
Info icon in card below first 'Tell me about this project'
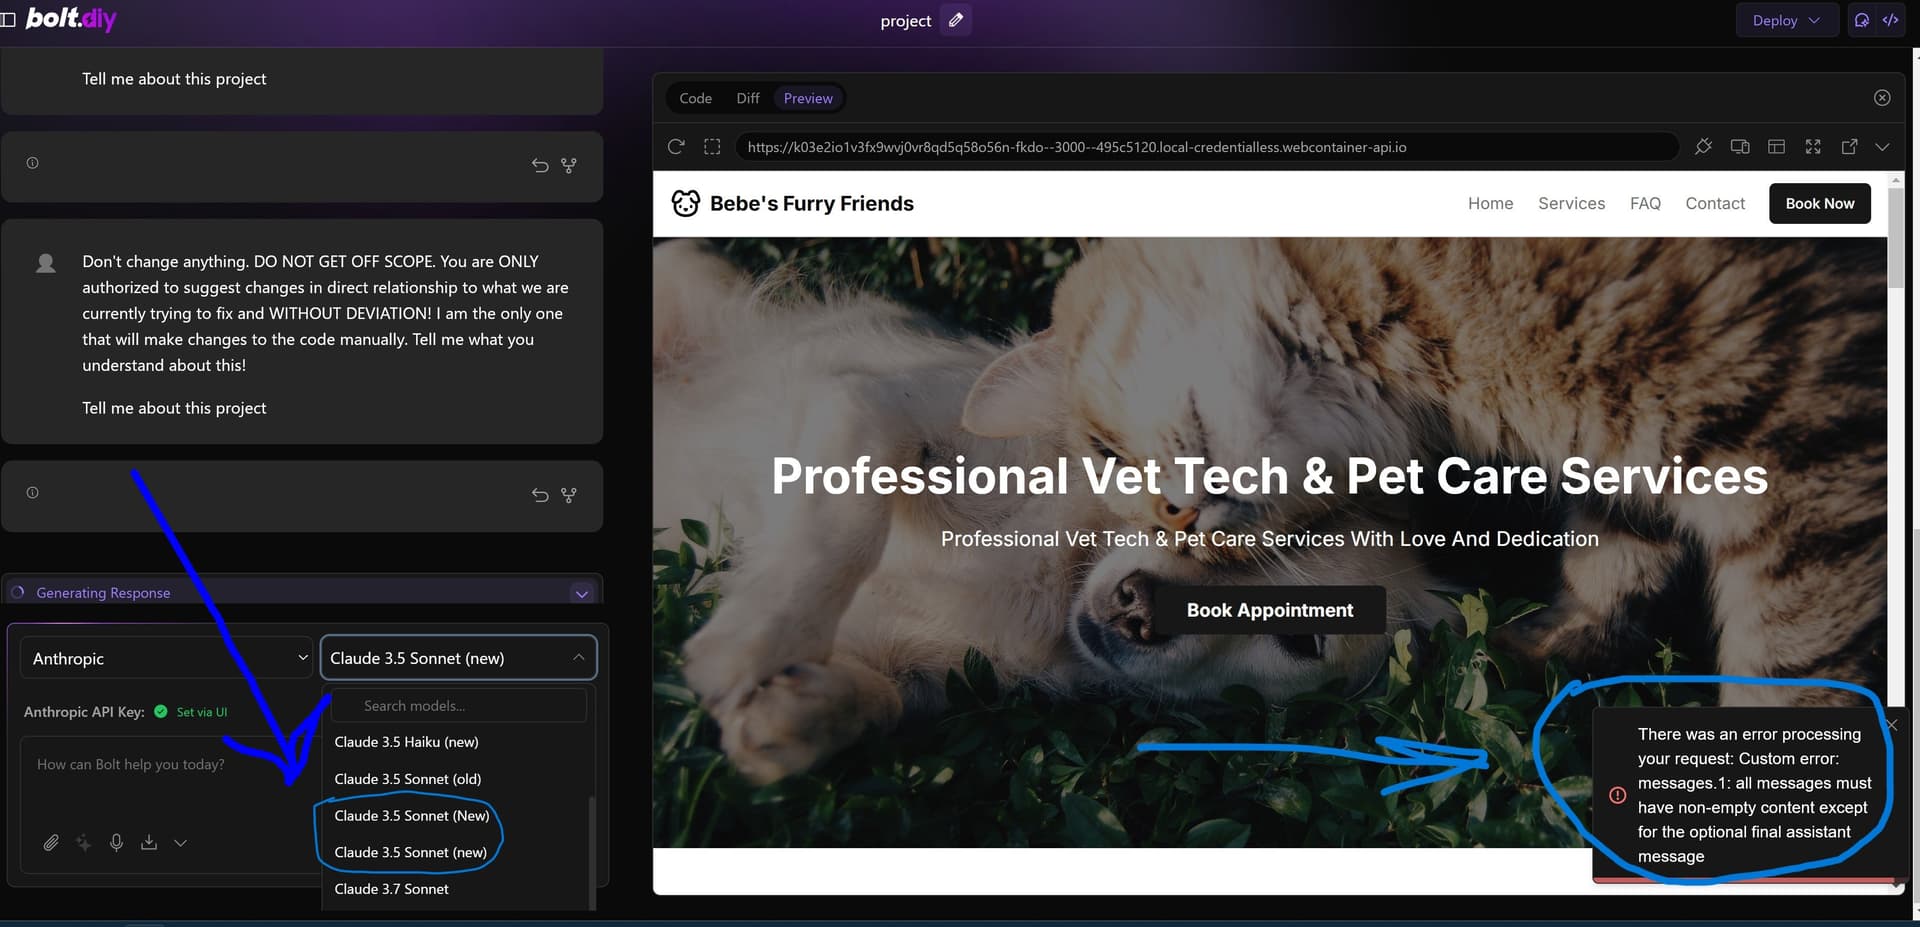pos(32,163)
